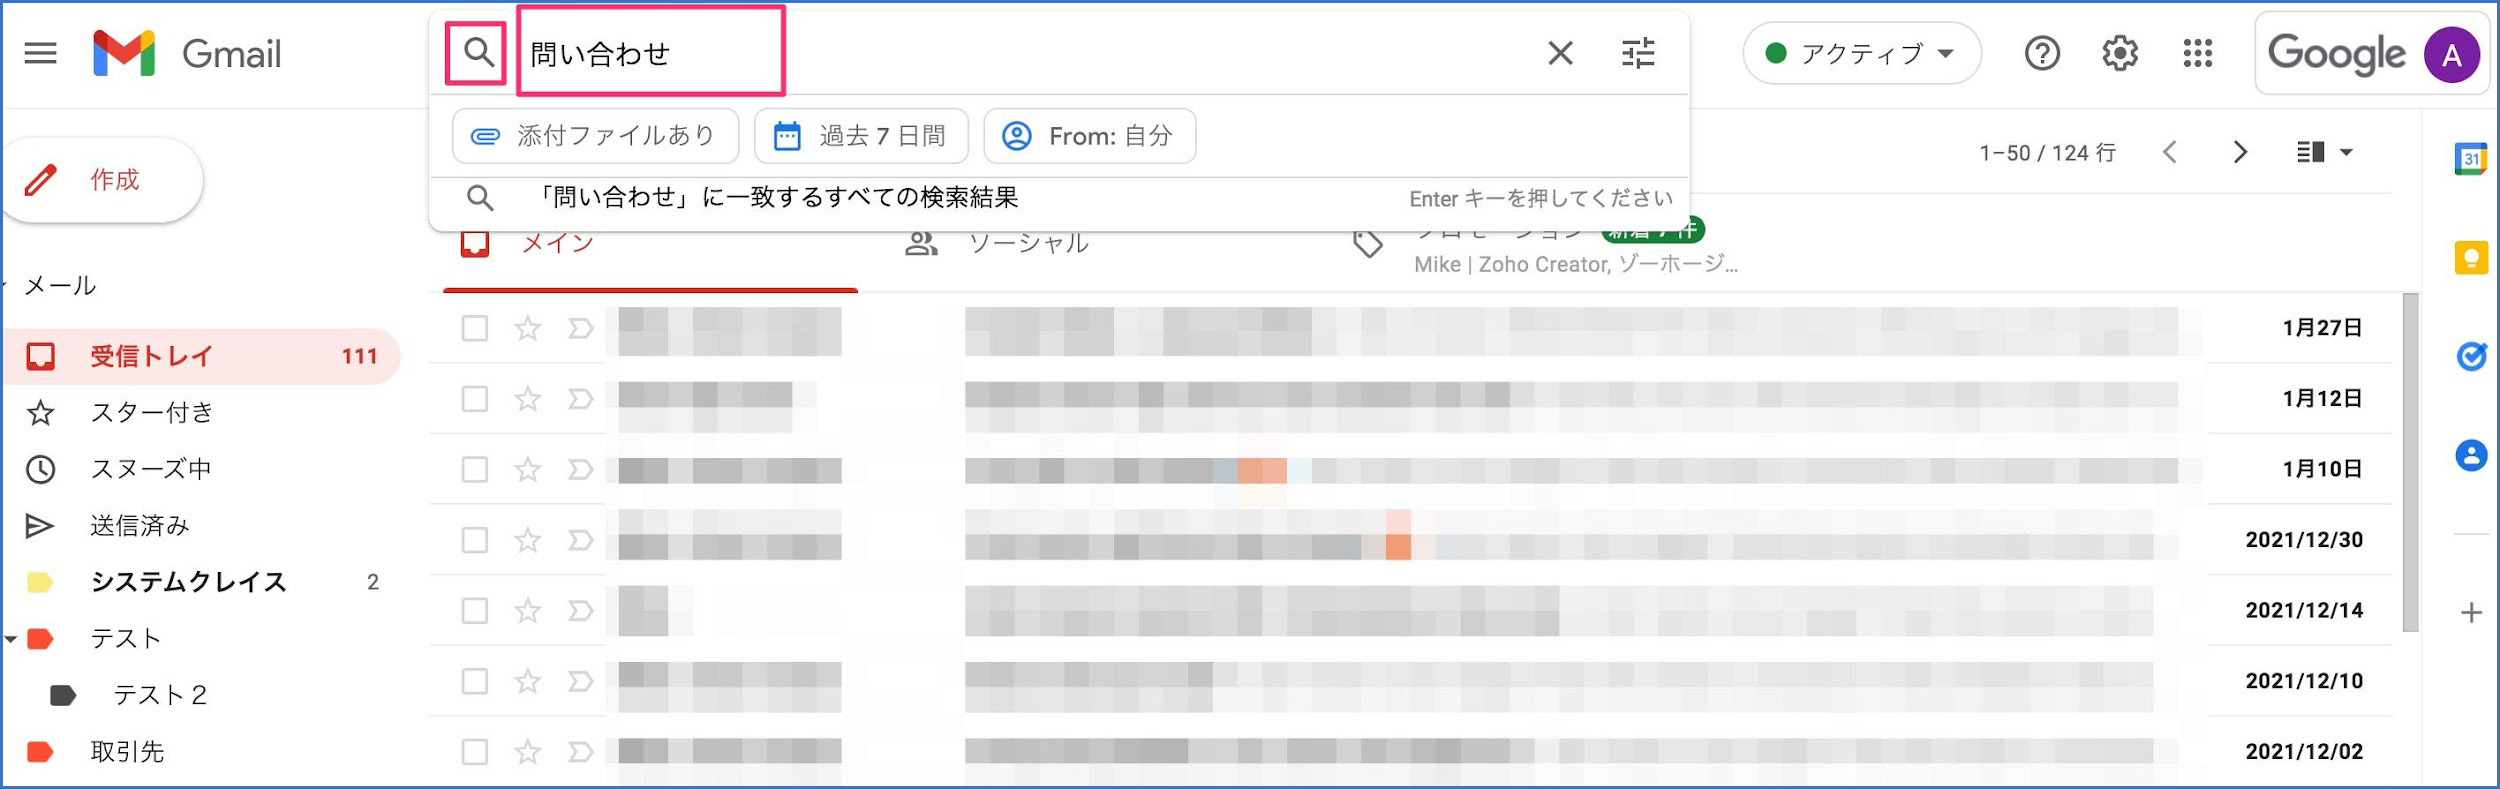Viewport: 2500px width, 789px height.
Task: Open Google apps grid icon
Action: point(2197,53)
